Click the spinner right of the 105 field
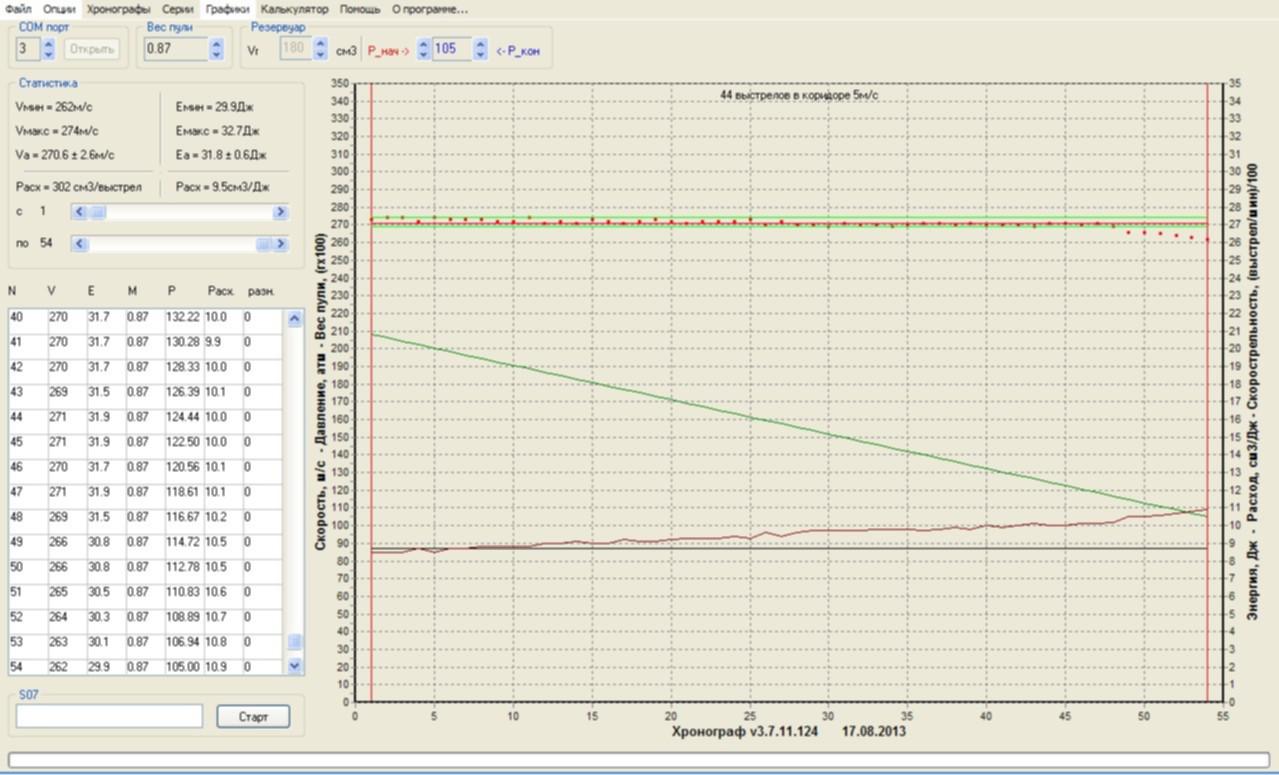The image size is (1279, 775). point(481,49)
